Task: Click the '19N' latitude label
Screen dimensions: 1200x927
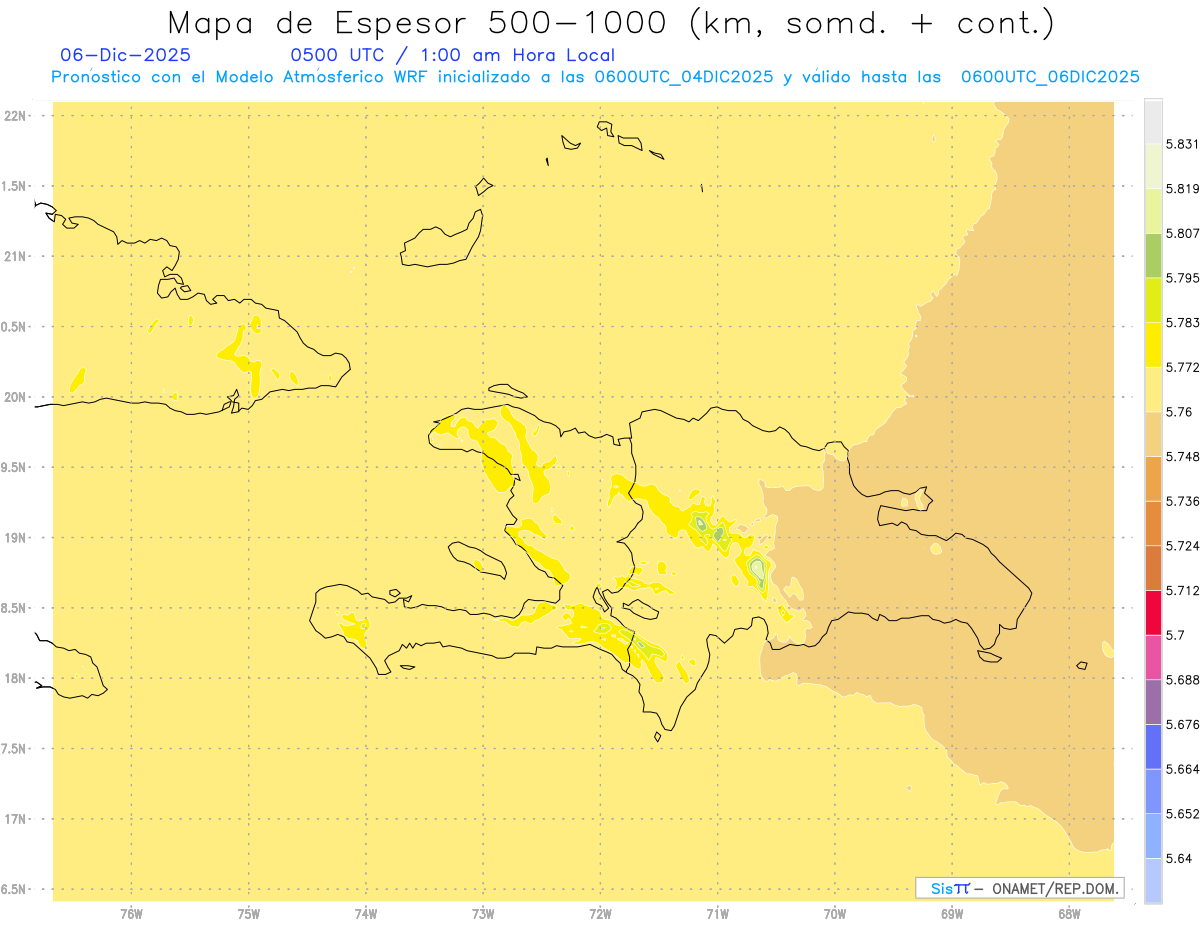Action: click(15, 538)
